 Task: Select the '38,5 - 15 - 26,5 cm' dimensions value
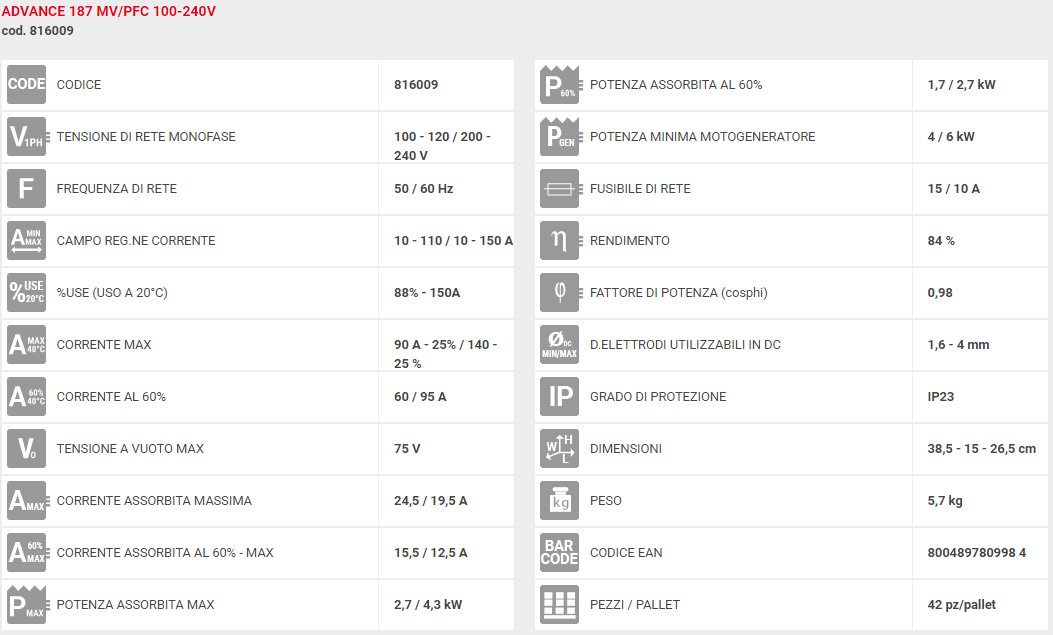(x=982, y=449)
